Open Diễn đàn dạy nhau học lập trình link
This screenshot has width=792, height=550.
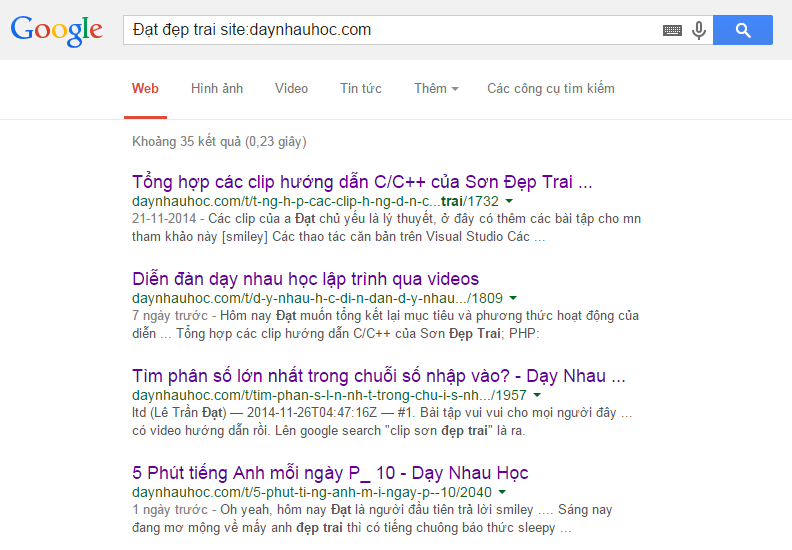[x=306, y=279]
